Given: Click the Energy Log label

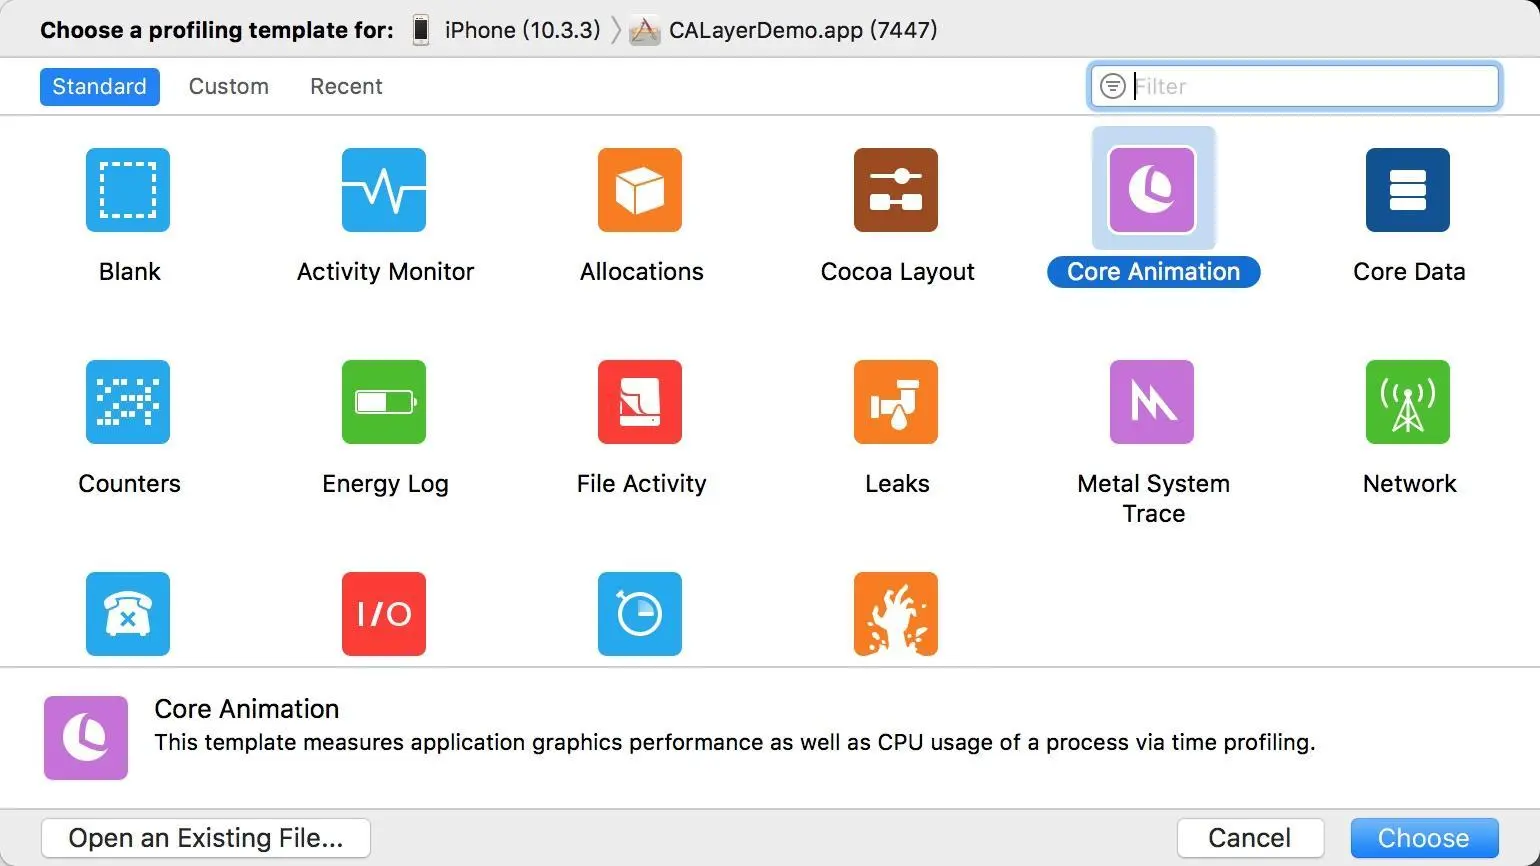Looking at the screenshot, I should click(386, 484).
